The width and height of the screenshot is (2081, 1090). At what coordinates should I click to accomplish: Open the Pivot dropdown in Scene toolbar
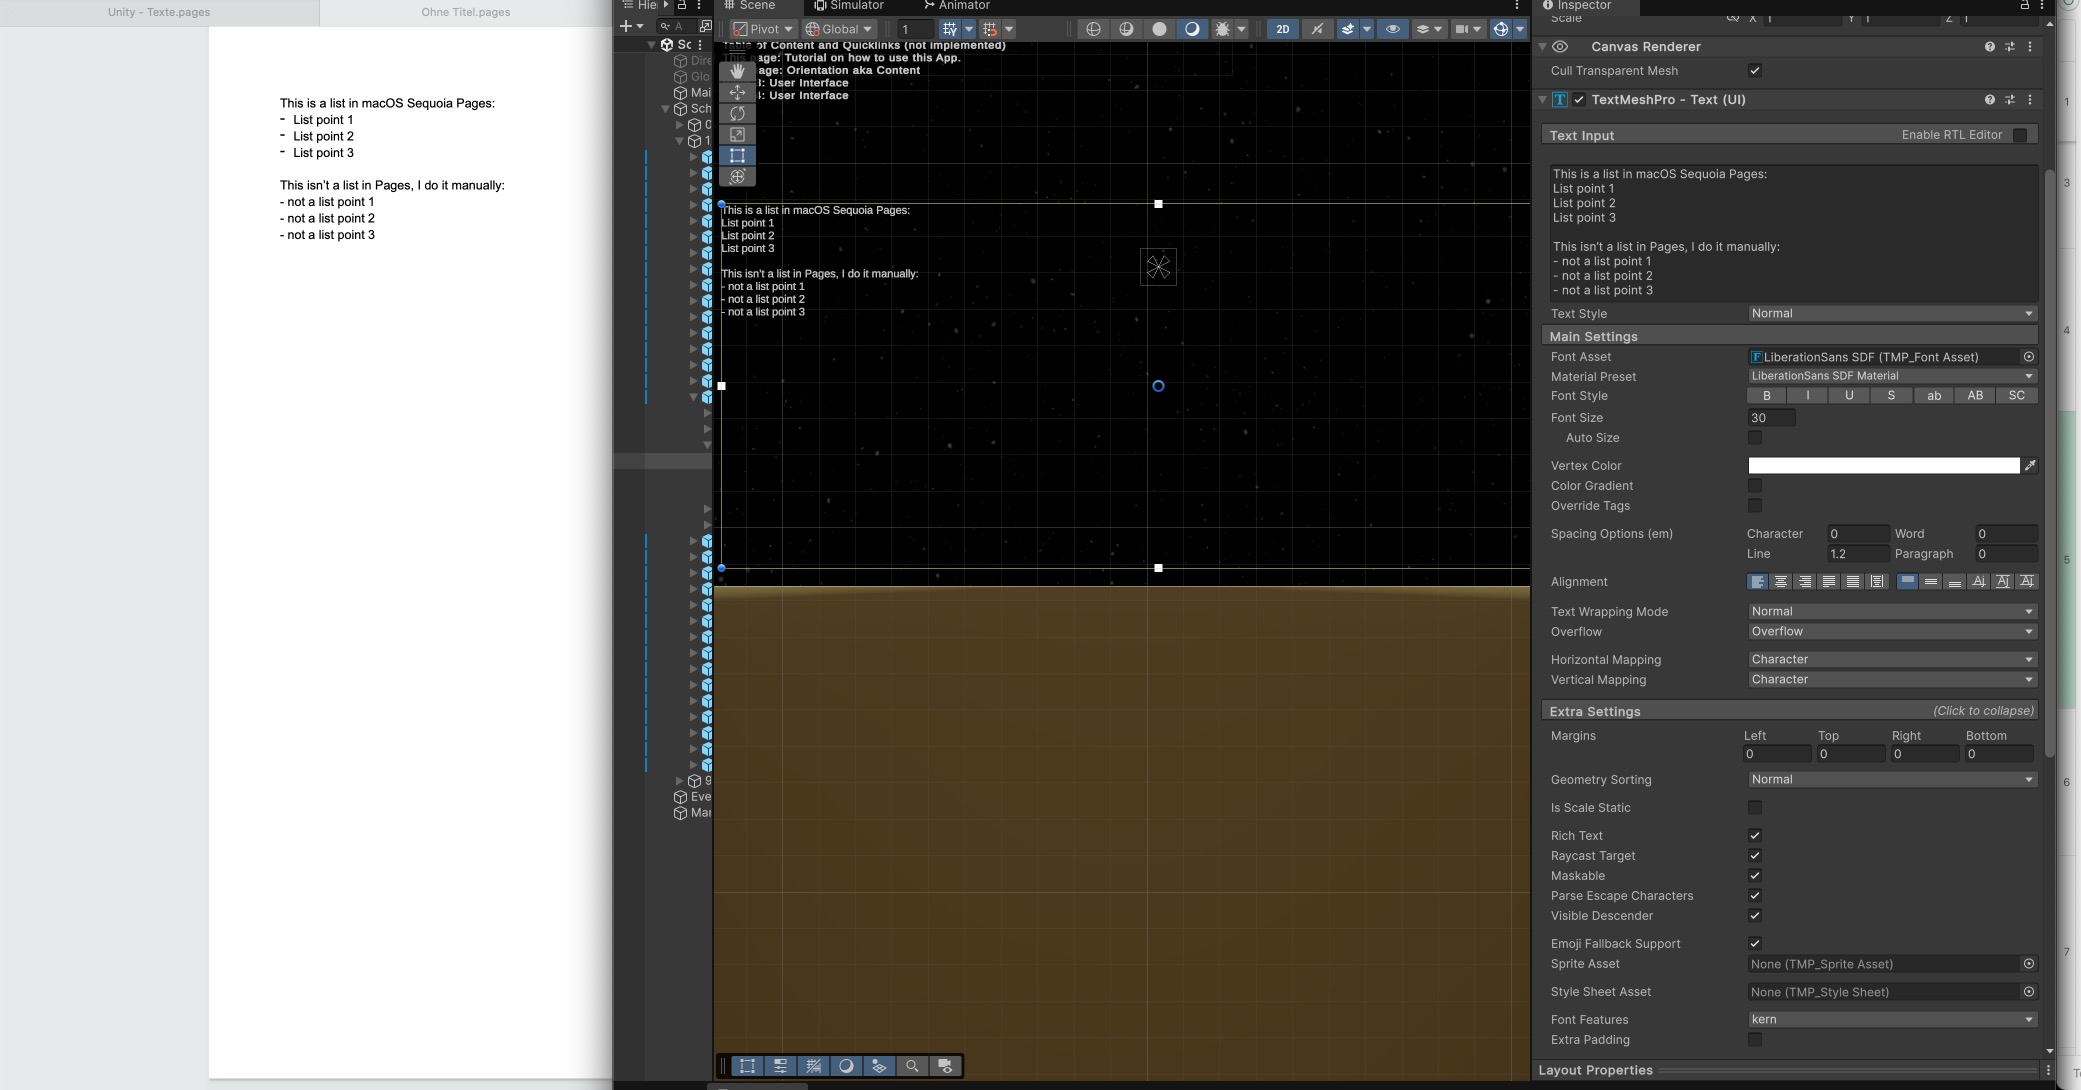(x=762, y=29)
